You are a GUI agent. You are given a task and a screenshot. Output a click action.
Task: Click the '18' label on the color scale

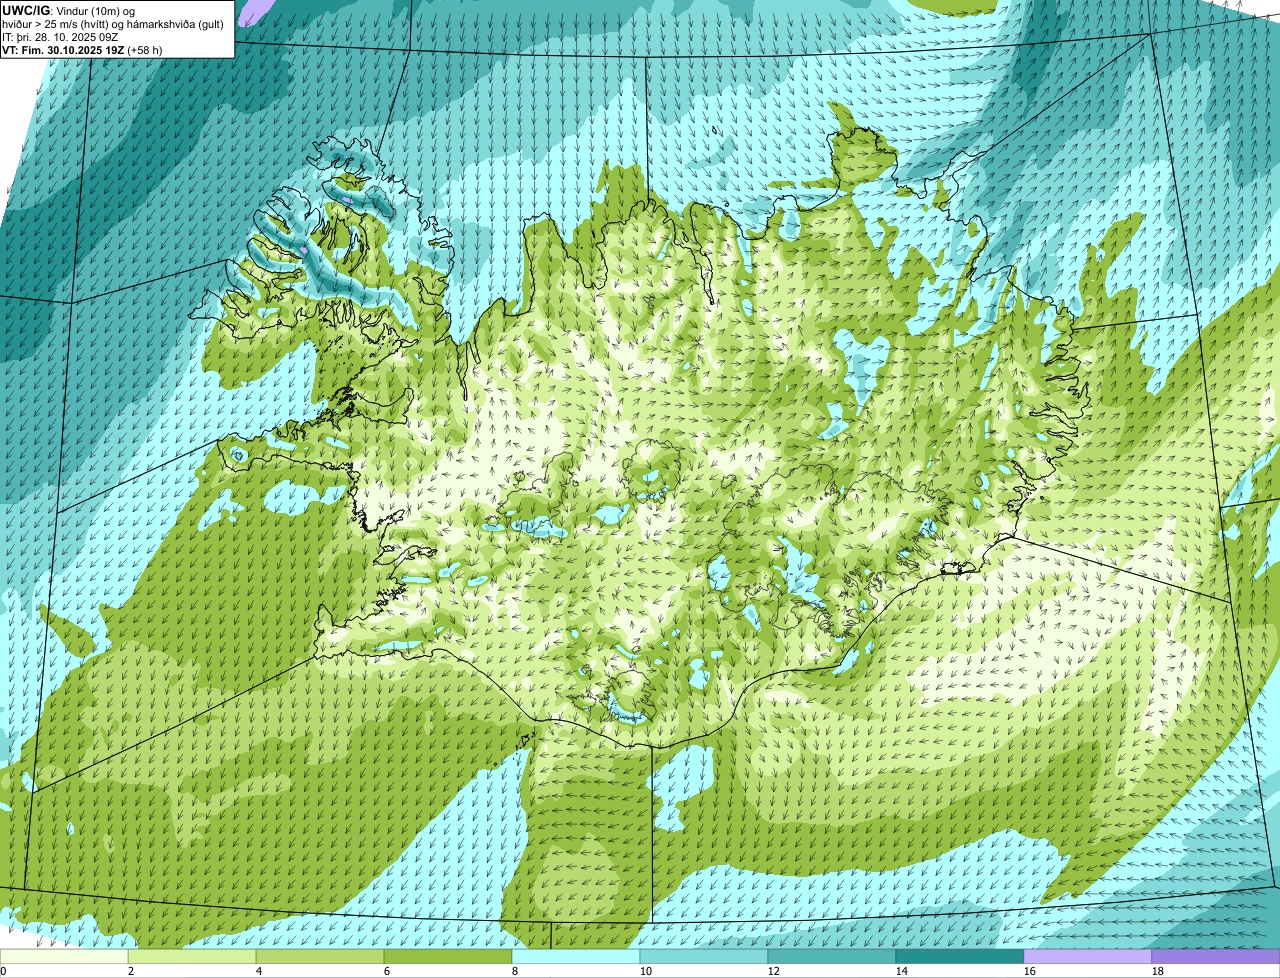[1158, 971]
